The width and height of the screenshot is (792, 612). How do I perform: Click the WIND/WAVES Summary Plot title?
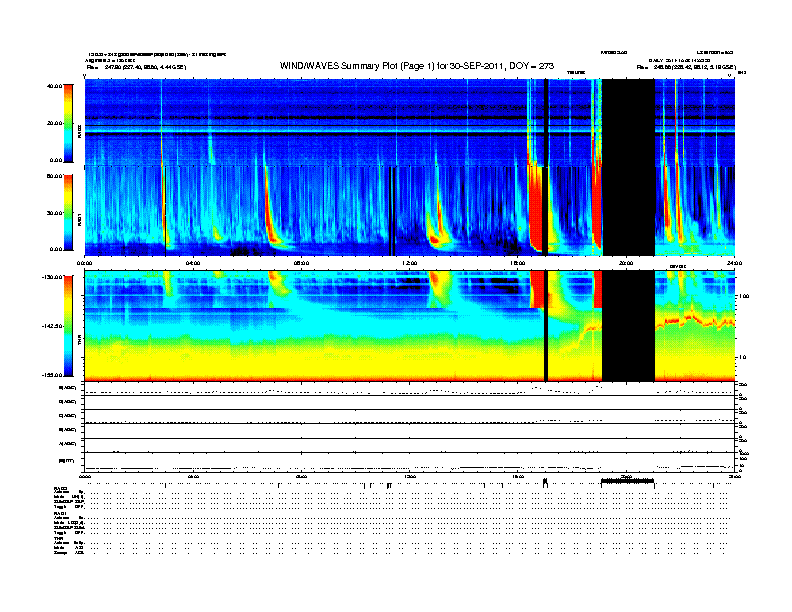tap(417, 66)
